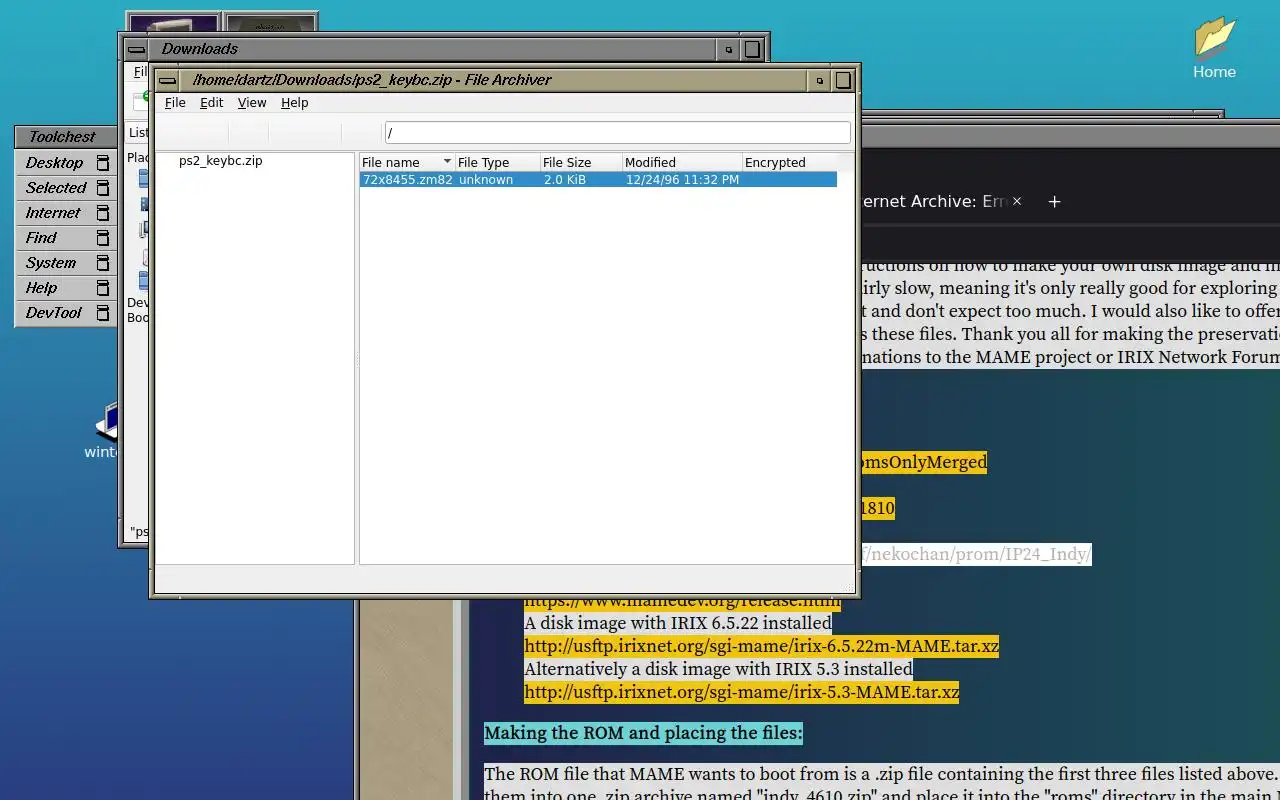Open the irix-6.5.22m-MAME.tar.xz link
This screenshot has width=1280, height=800.
[x=761, y=646]
